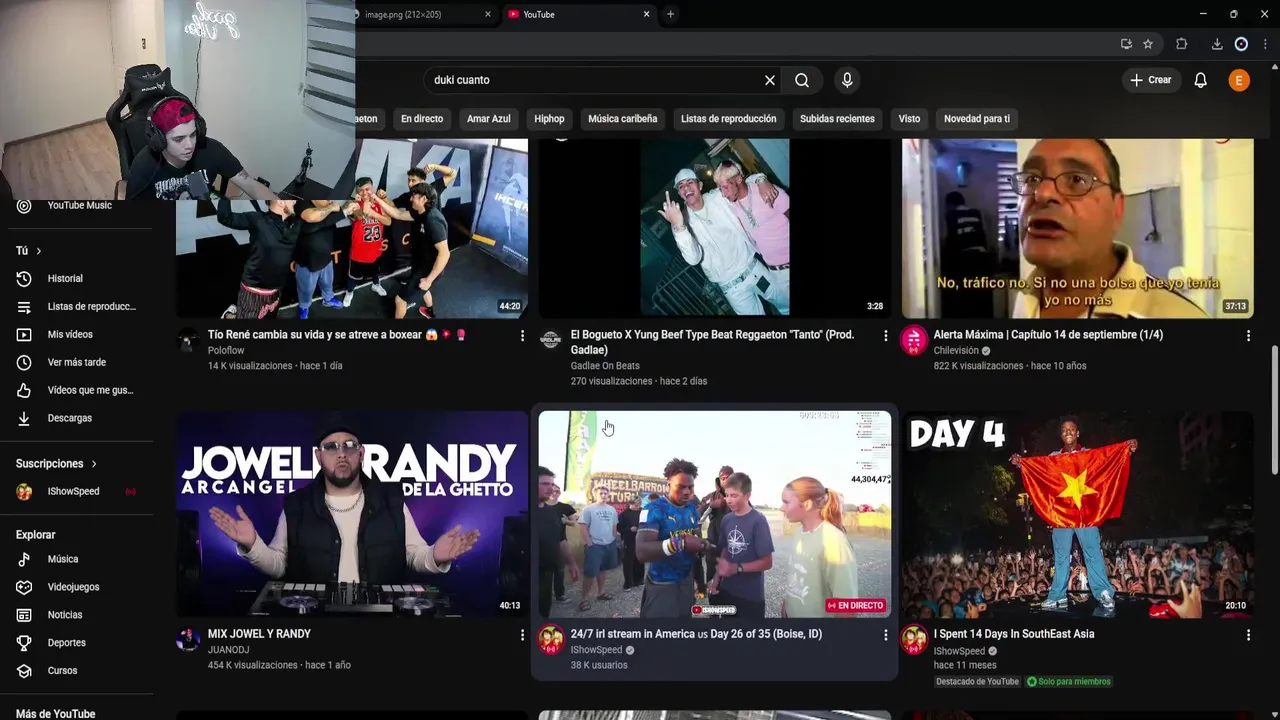
Task: Open options for I Spent 14 Days video
Action: (x=1248, y=635)
